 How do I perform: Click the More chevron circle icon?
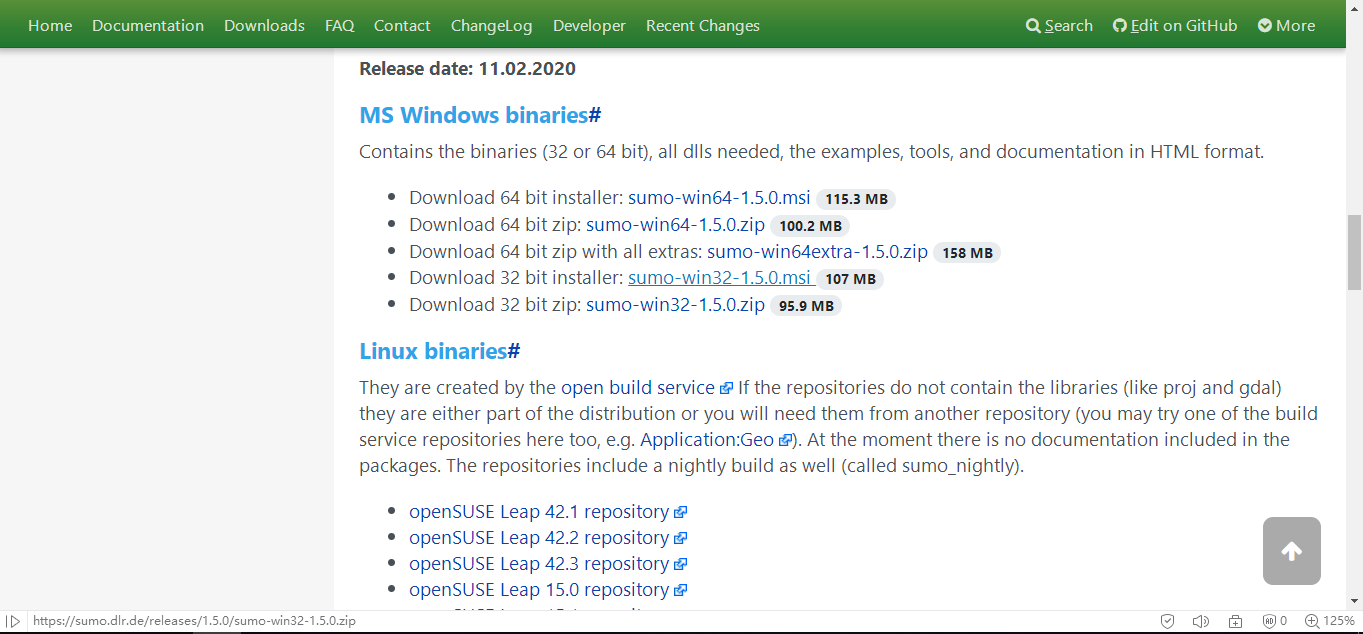click(1265, 26)
